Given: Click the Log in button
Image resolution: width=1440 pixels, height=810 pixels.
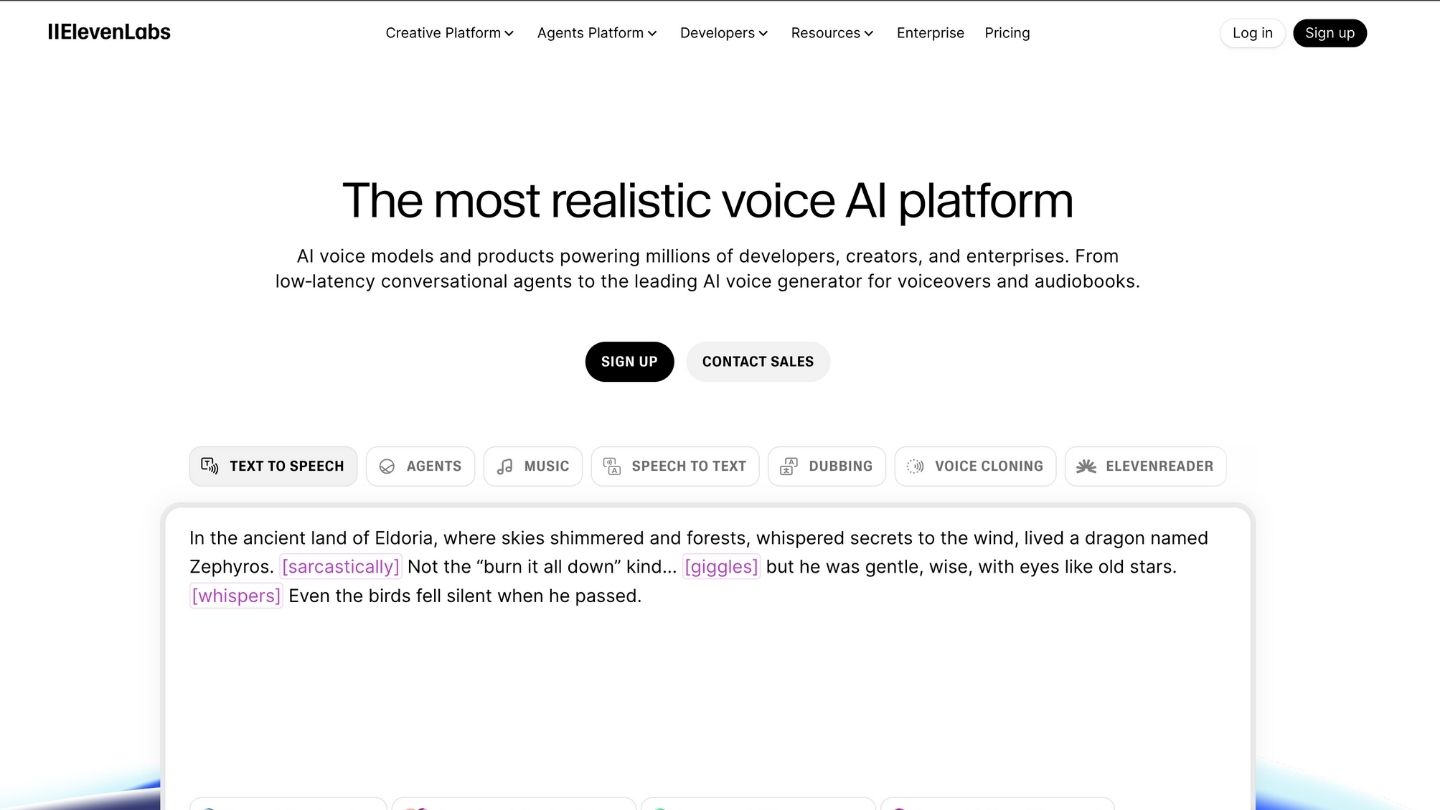Looking at the screenshot, I should pyautogui.click(x=1252, y=33).
